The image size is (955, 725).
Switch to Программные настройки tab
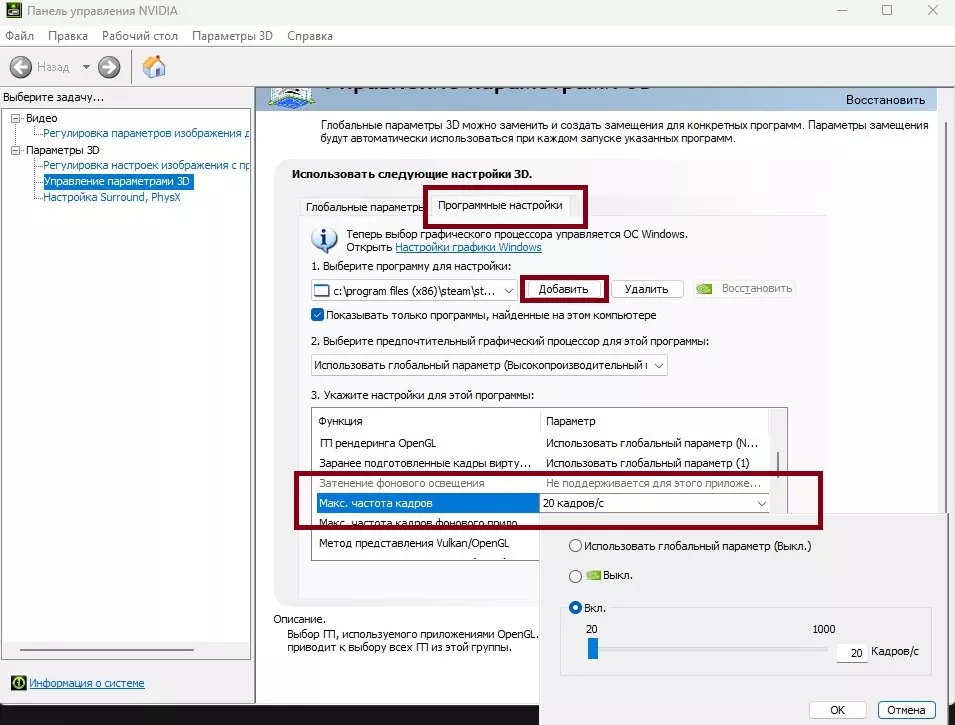click(500, 205)
